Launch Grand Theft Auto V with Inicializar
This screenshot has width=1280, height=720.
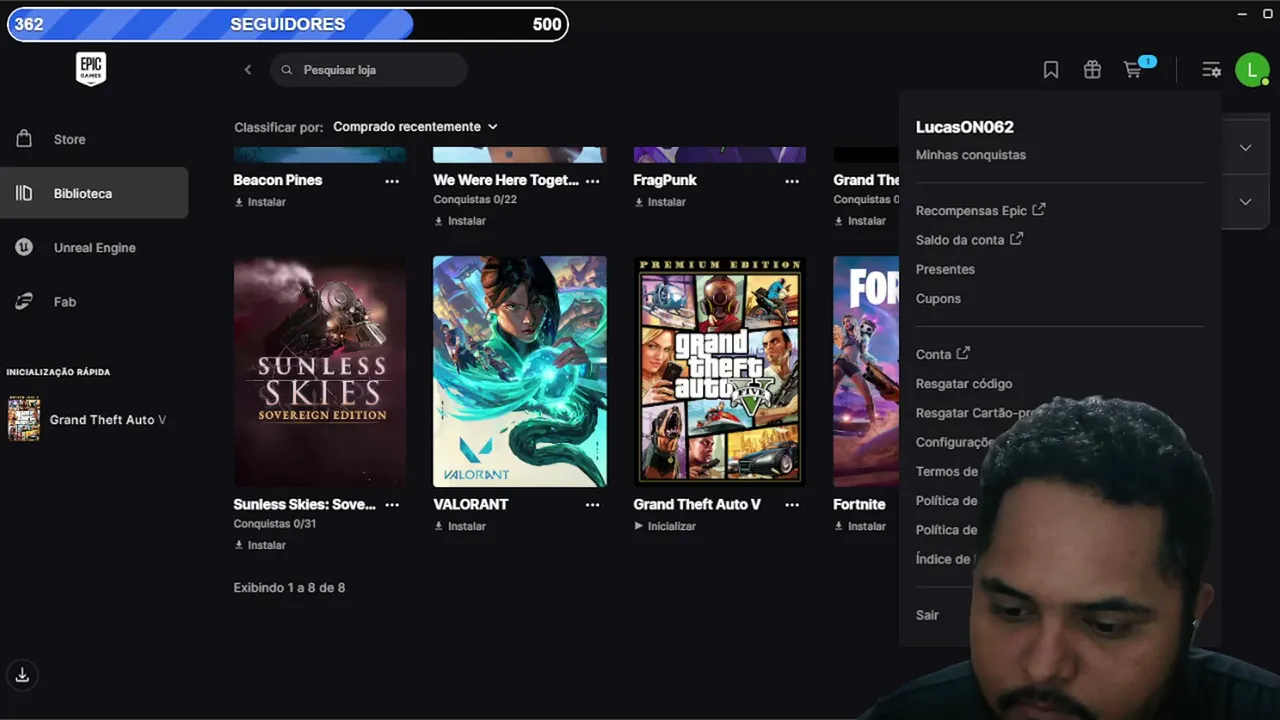point(665,526)
